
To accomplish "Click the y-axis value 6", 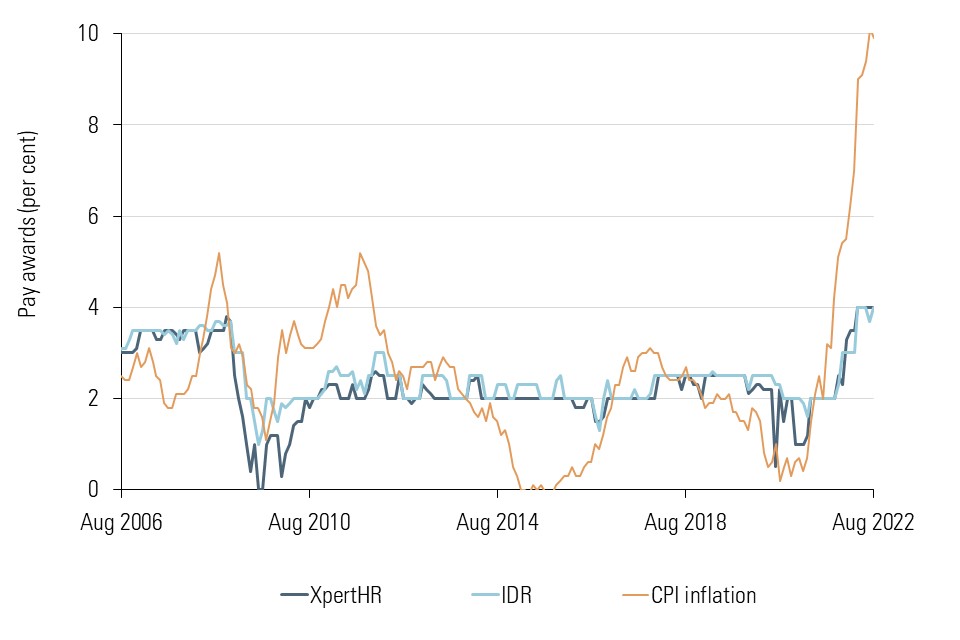I will tap(93, 216).
